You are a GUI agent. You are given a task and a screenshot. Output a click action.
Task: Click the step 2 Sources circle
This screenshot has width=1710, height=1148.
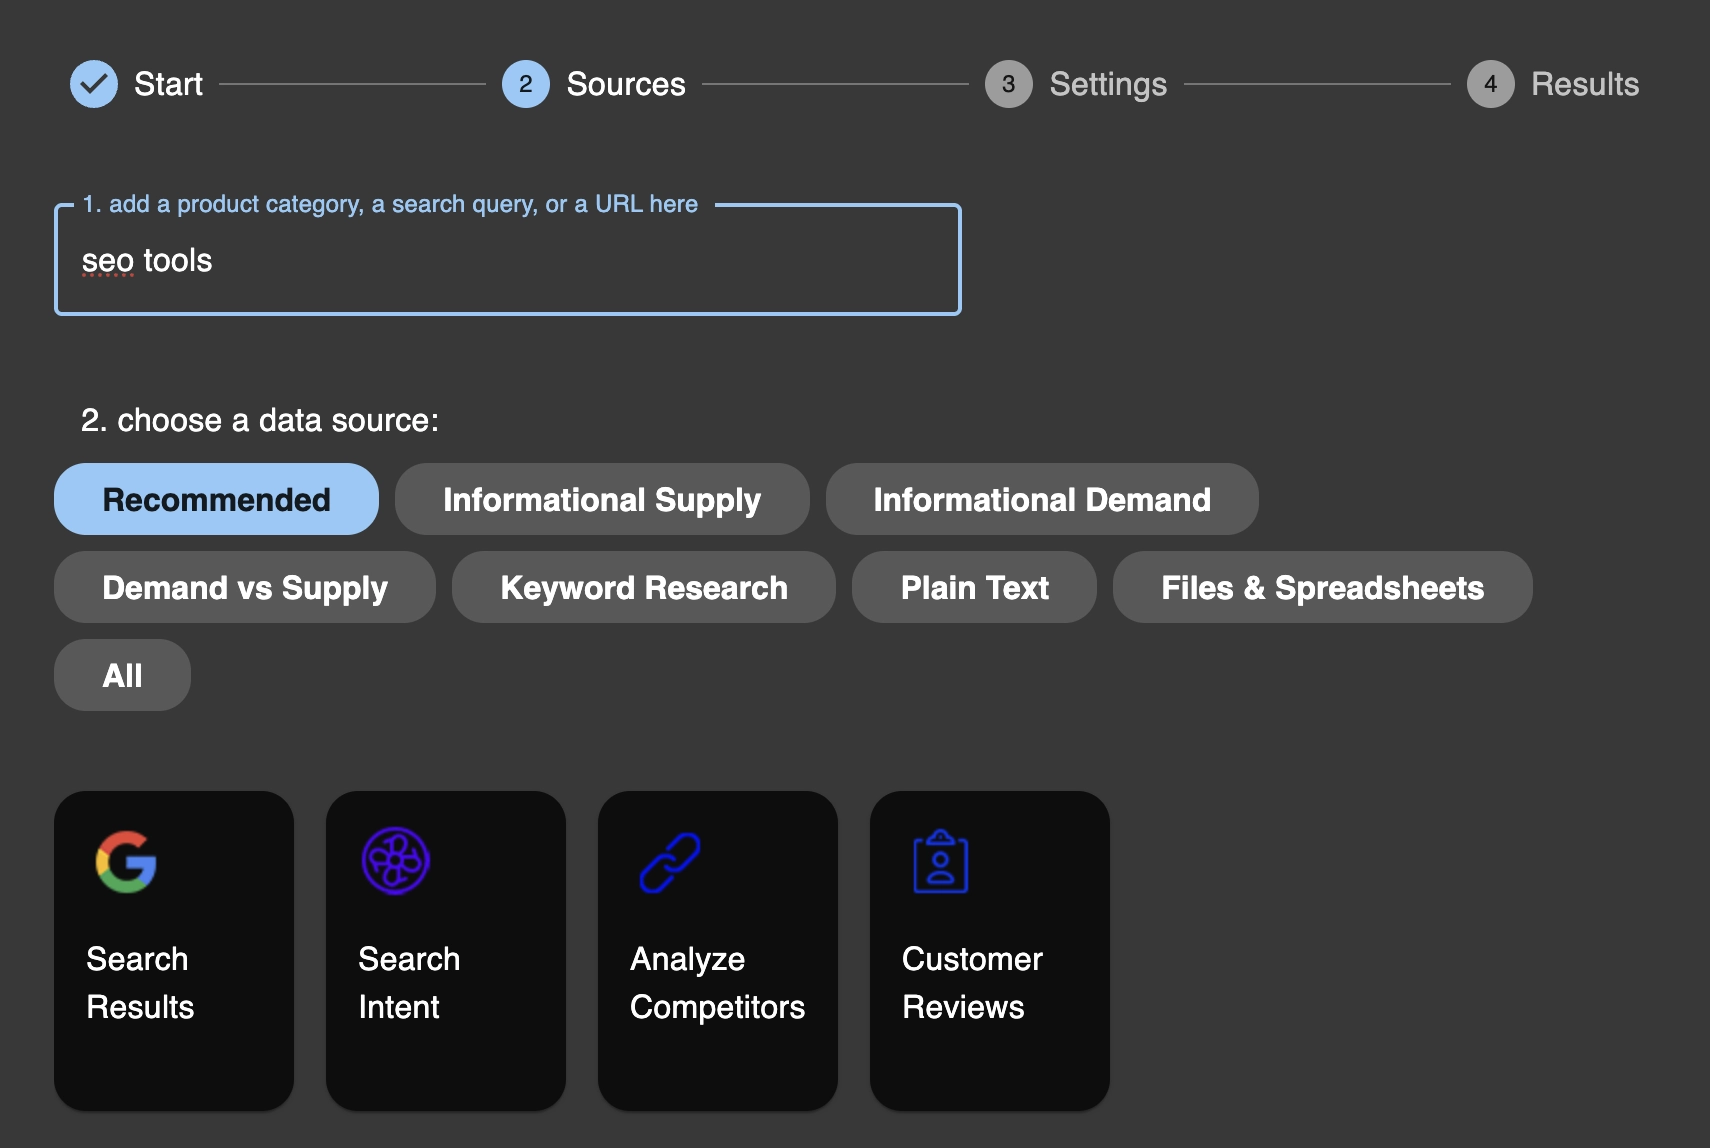click(526, 84)
